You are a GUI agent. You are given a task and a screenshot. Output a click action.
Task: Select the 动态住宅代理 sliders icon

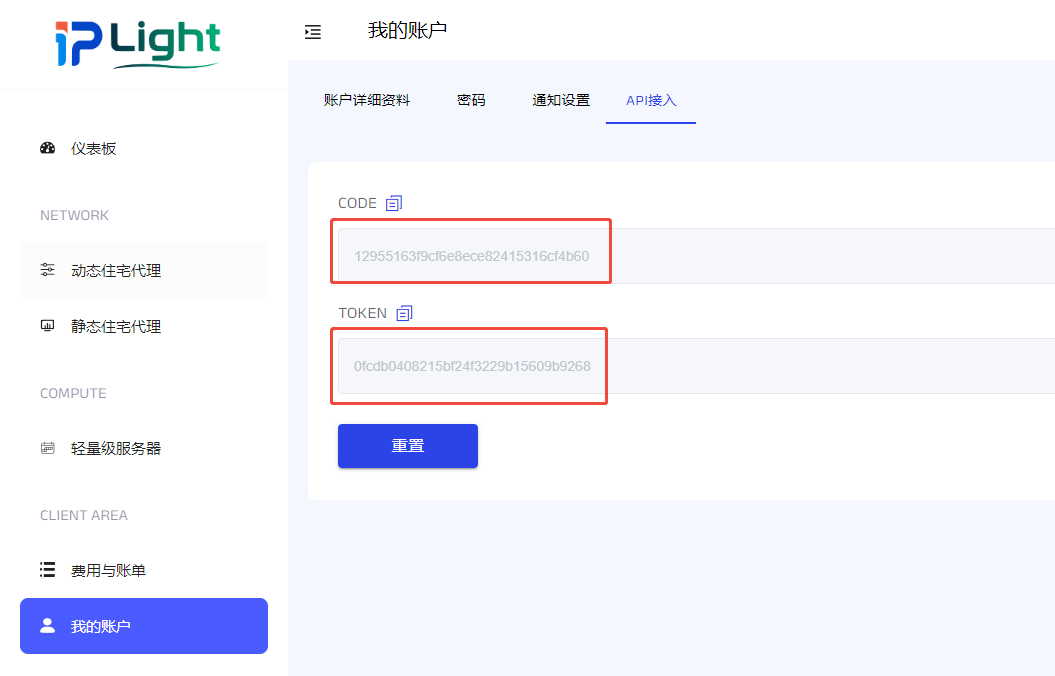(x=47, y=269)
